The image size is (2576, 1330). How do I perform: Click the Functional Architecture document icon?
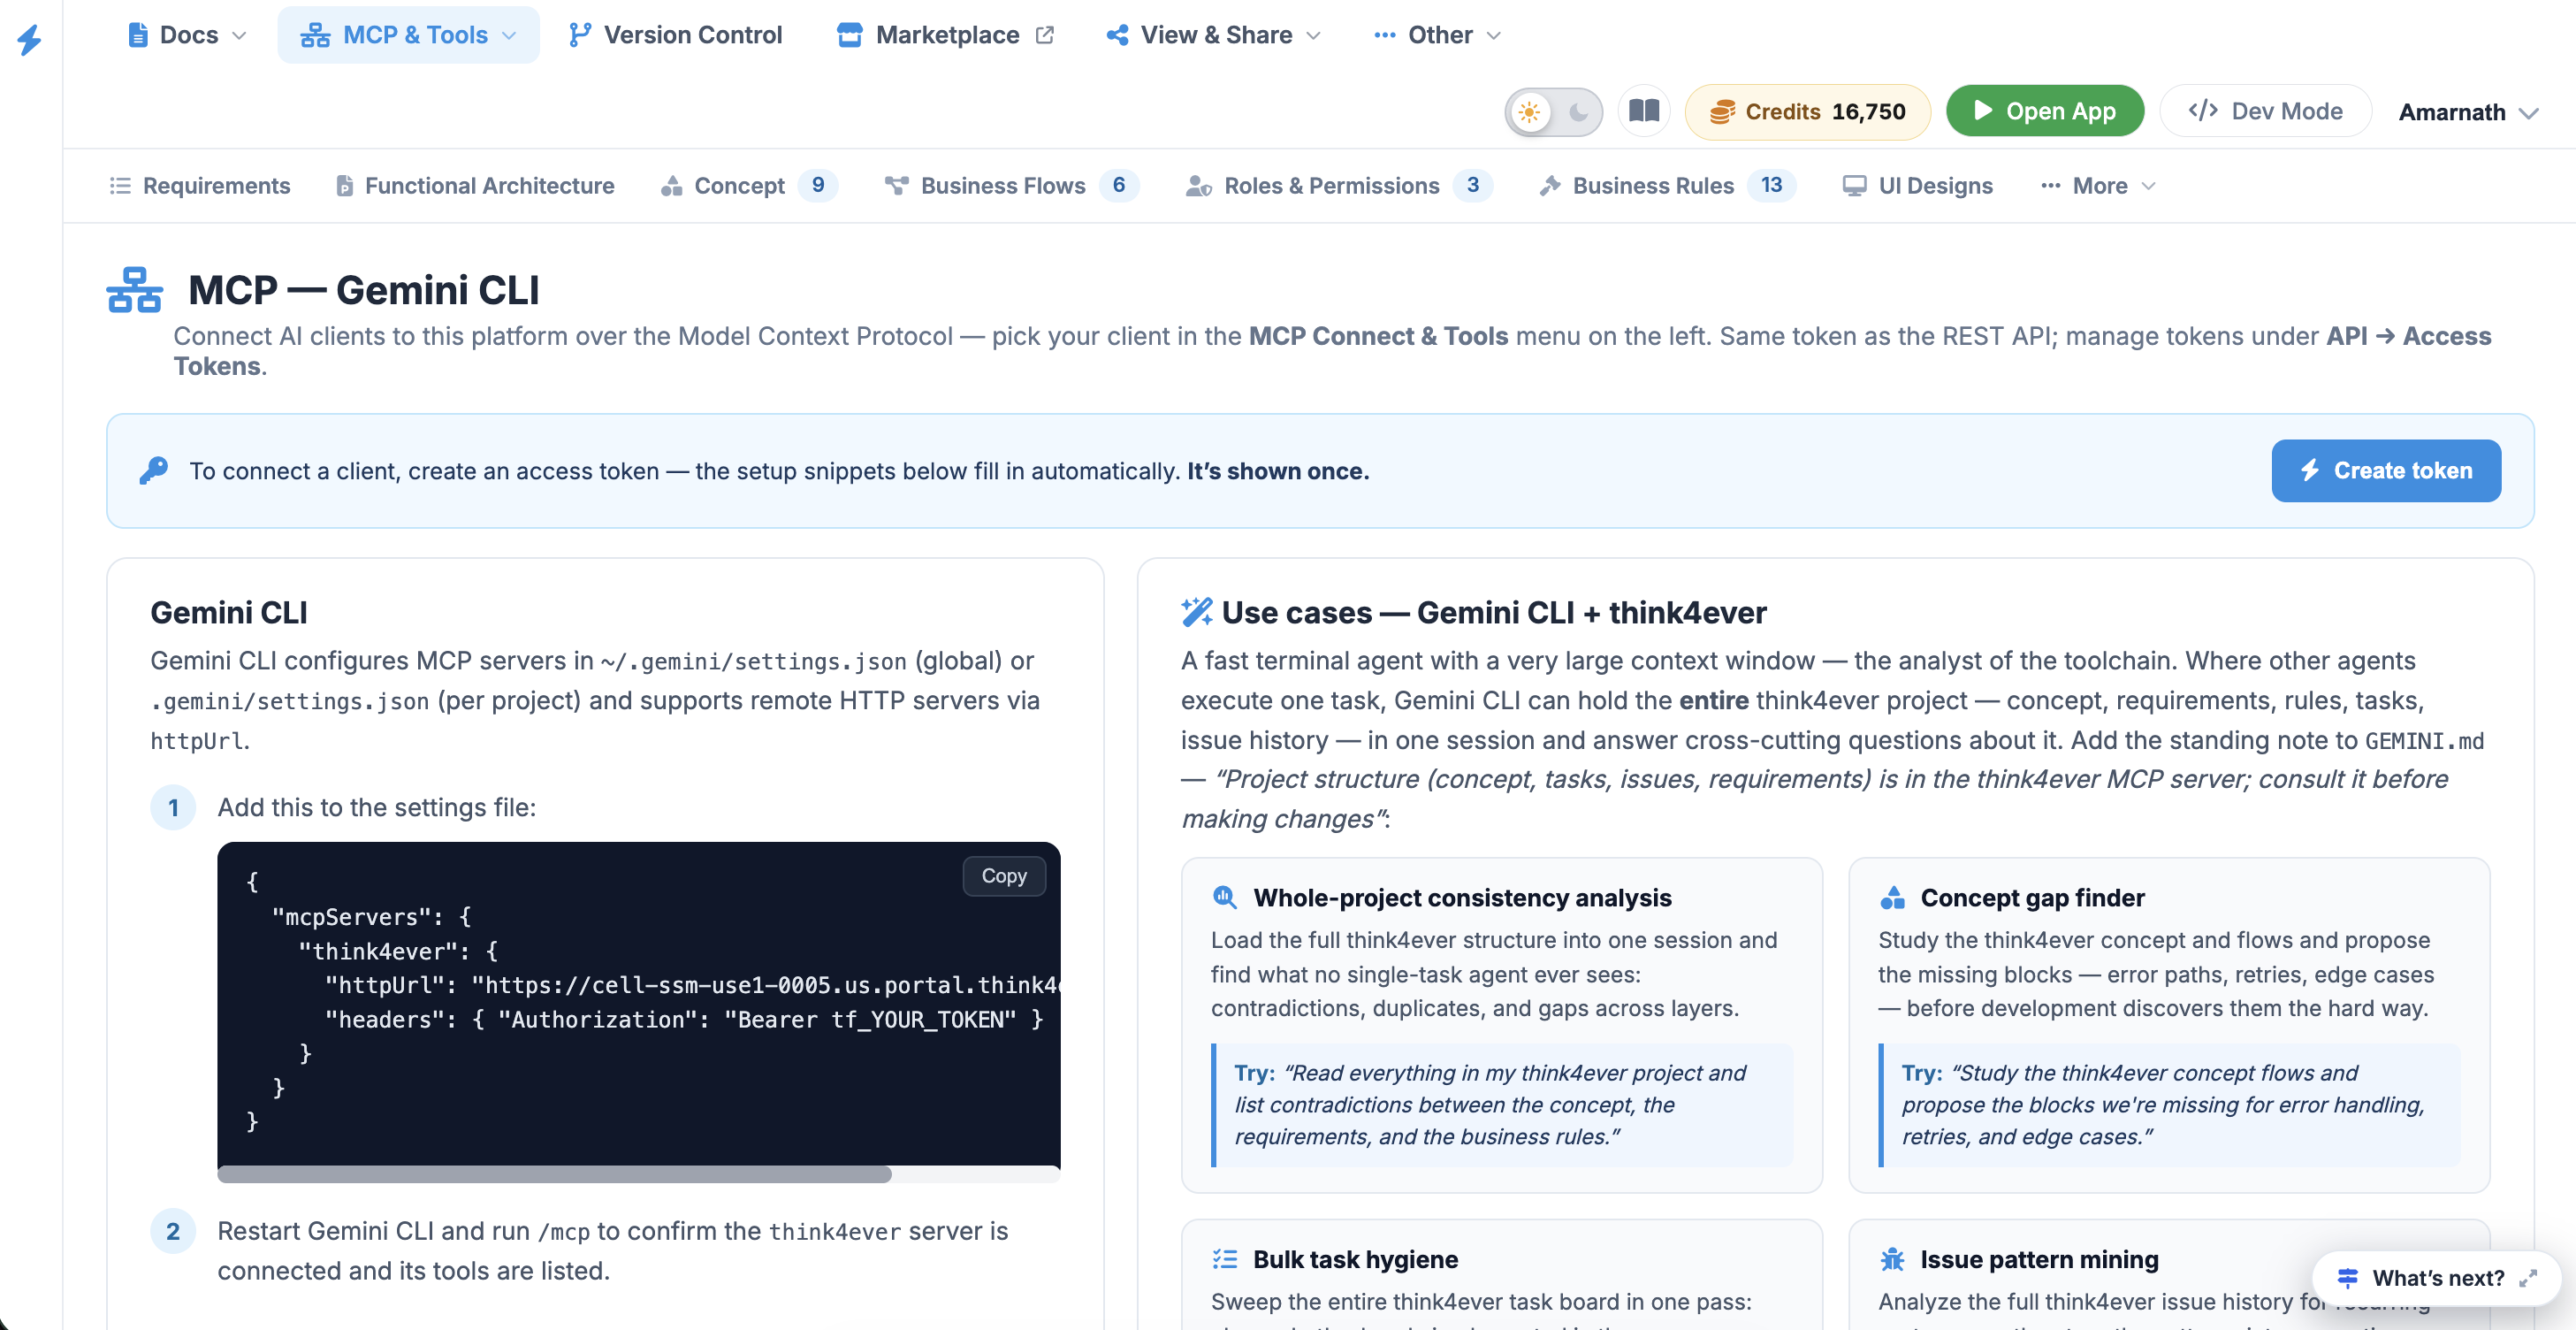(x=344, y=186)
